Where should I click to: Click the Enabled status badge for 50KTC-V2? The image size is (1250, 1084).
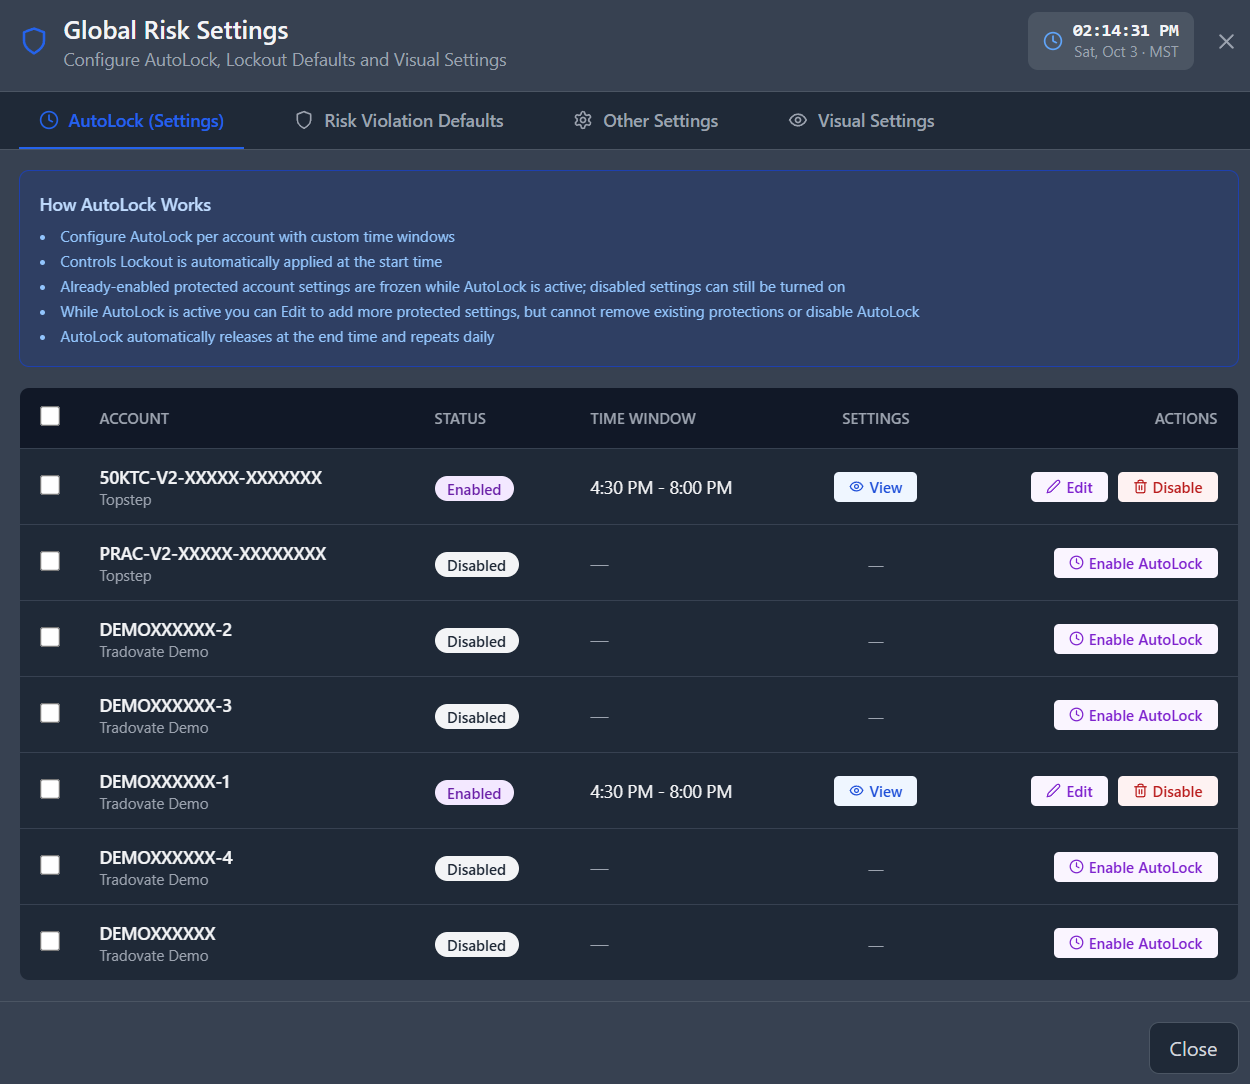point(474,489)
